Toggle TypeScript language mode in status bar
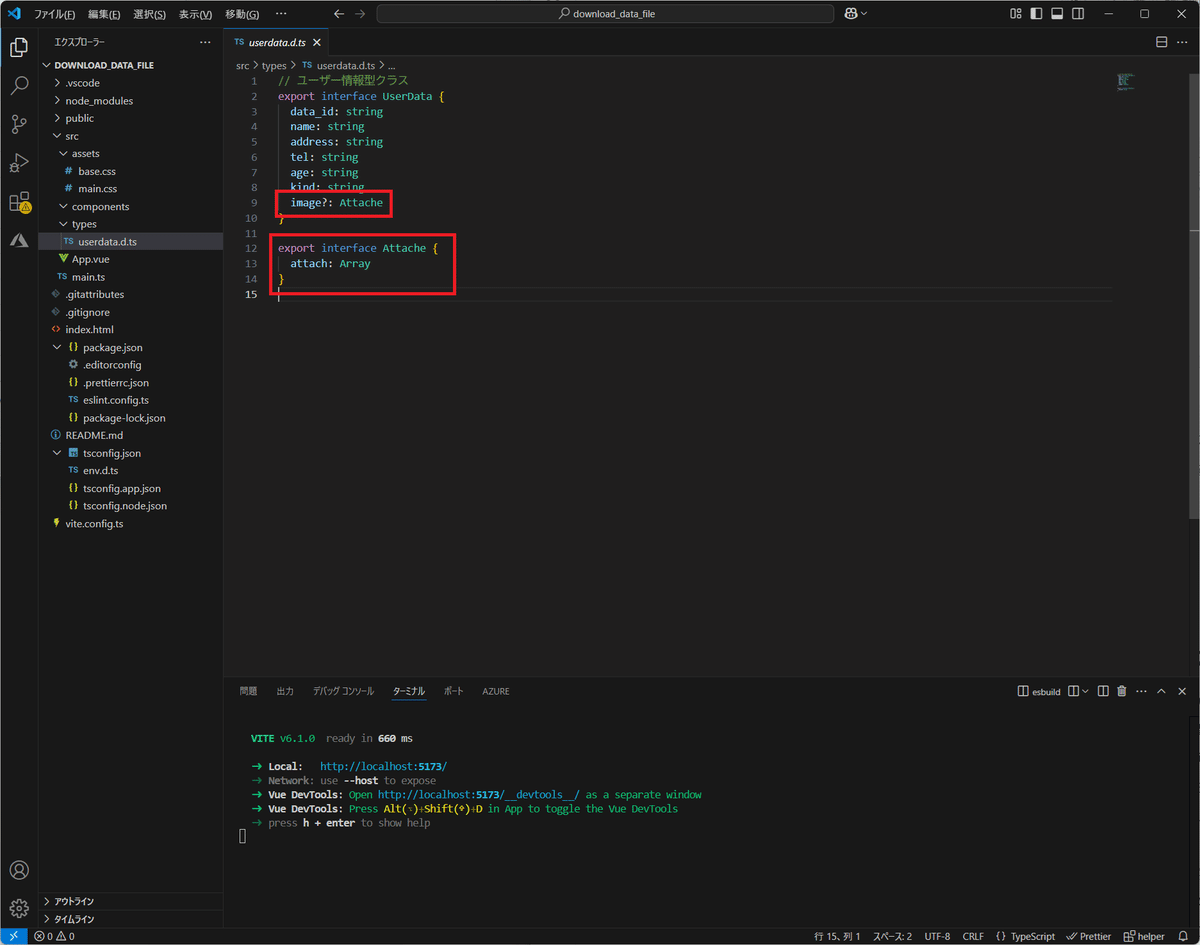1200x945 pixels. tap(1031, 936)
